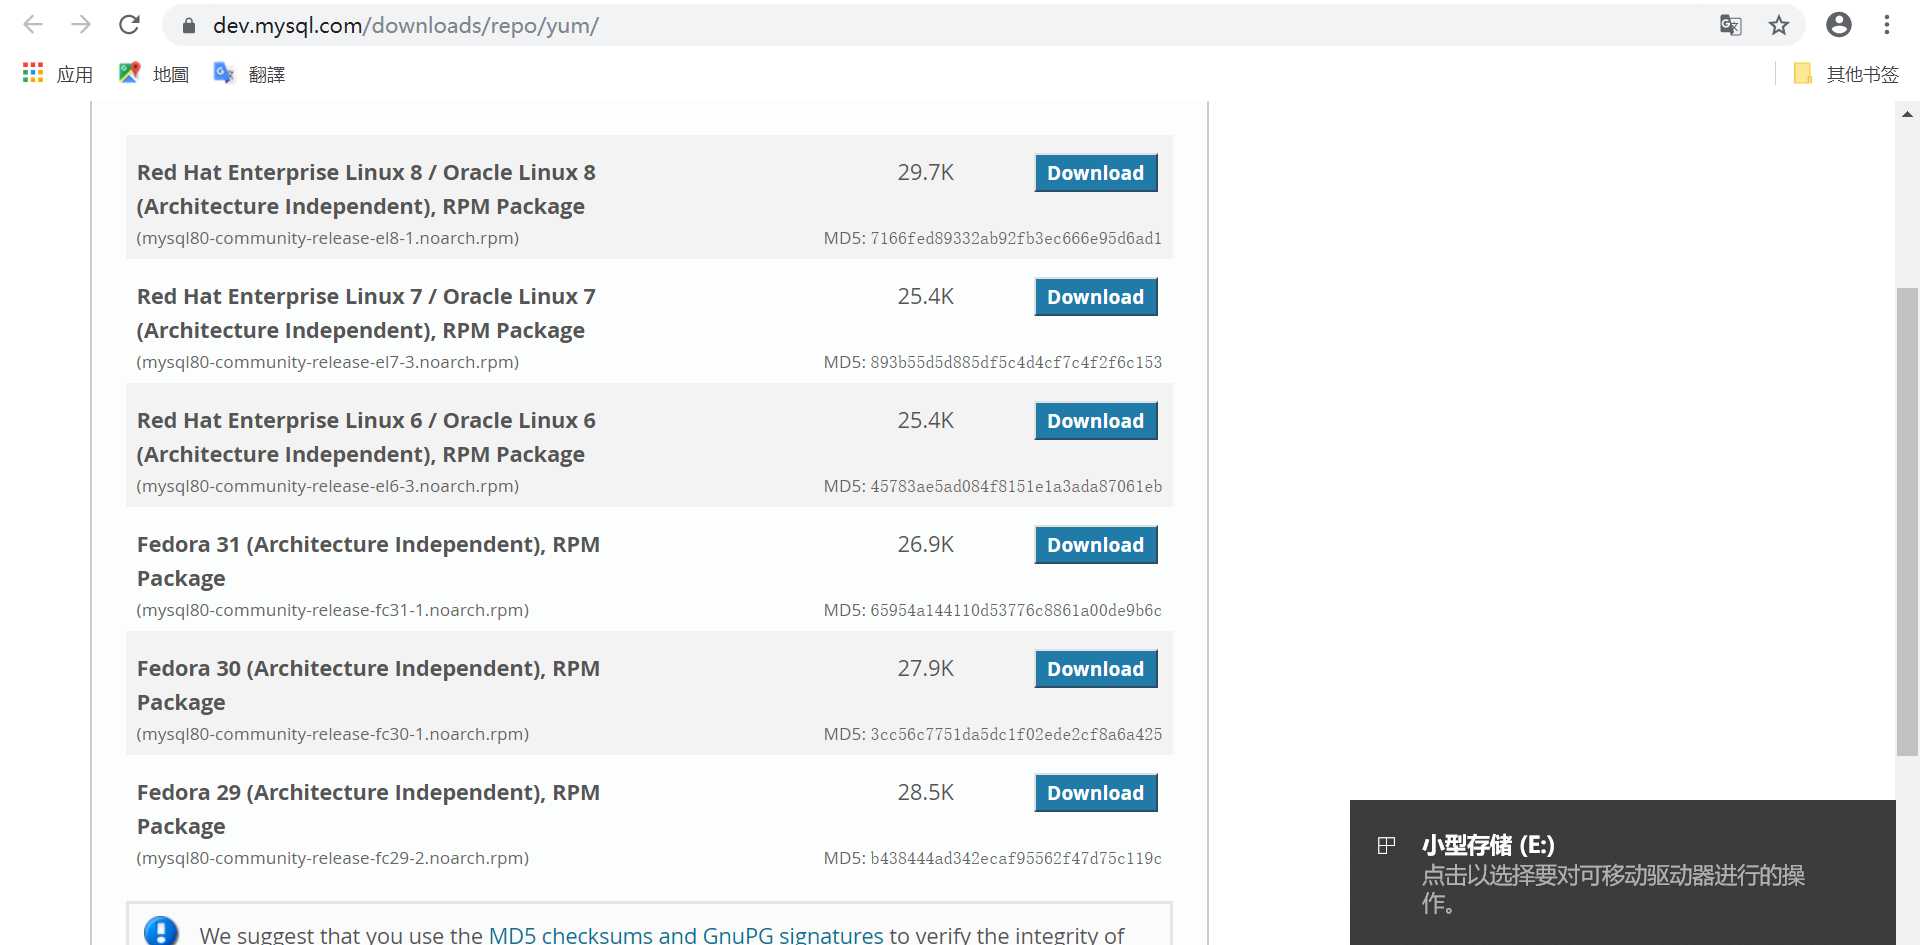Open MD5 checksums and GnuPG signatures link

tap(686, 935)
